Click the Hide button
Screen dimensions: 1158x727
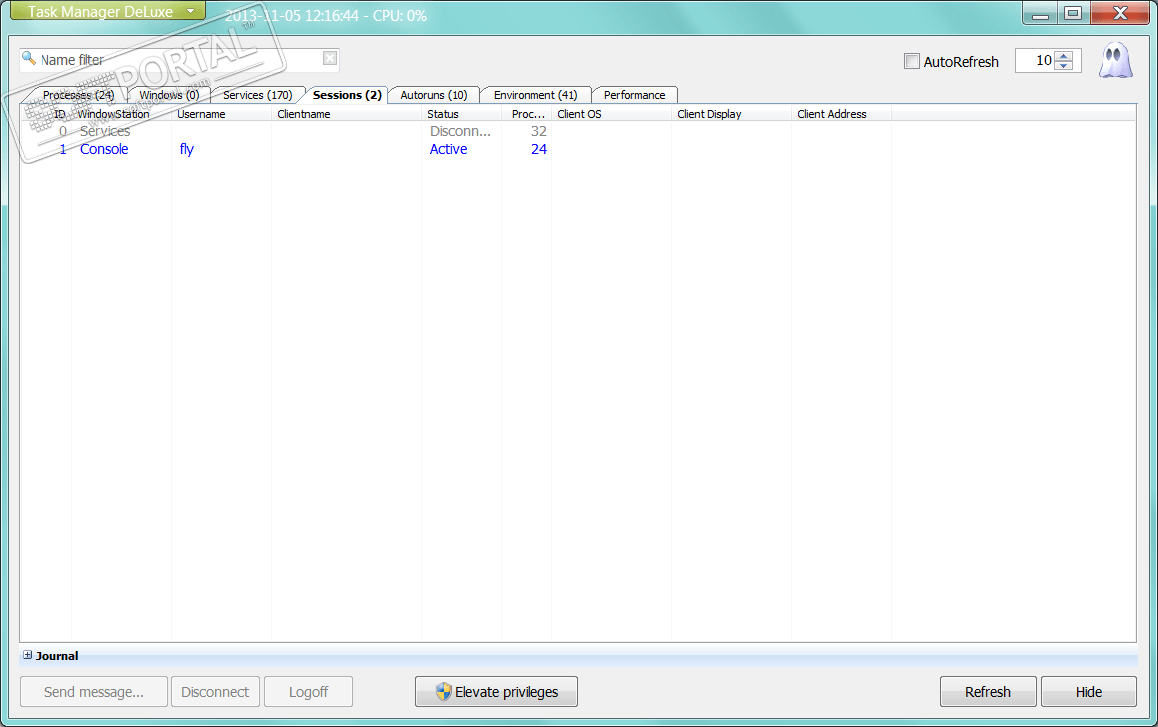tap(1089, 692)
